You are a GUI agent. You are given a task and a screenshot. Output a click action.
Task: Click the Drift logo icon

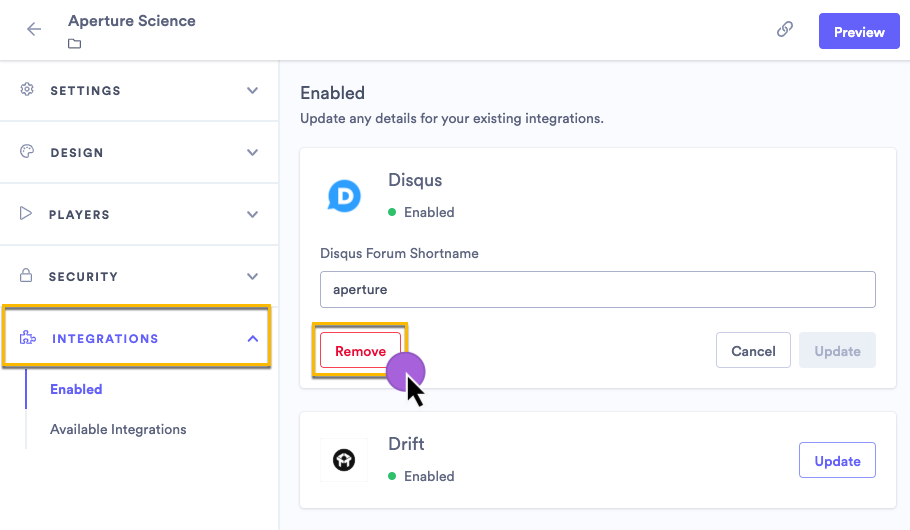[x=344, y=460]
